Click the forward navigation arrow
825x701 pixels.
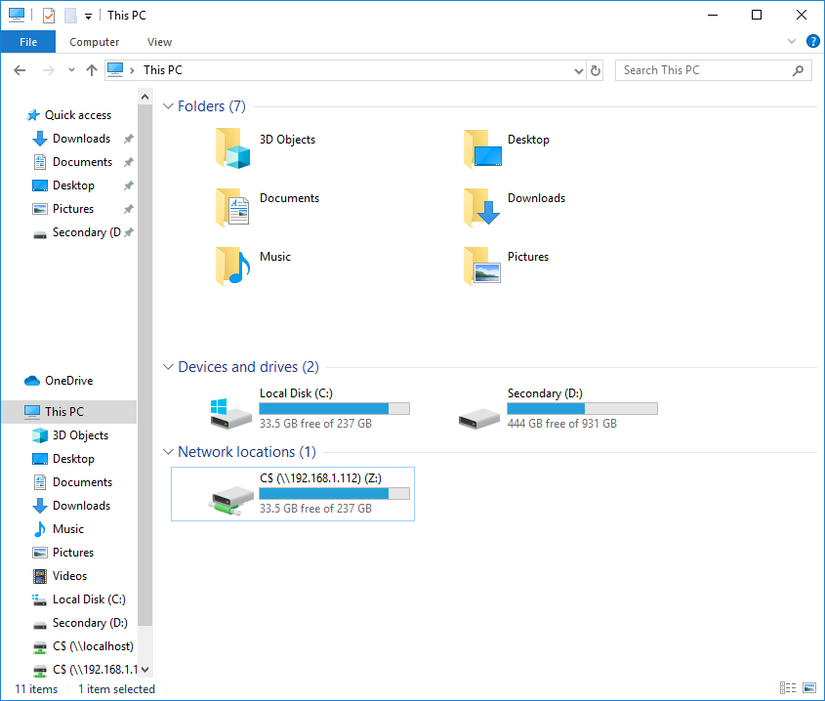[48, 70]
